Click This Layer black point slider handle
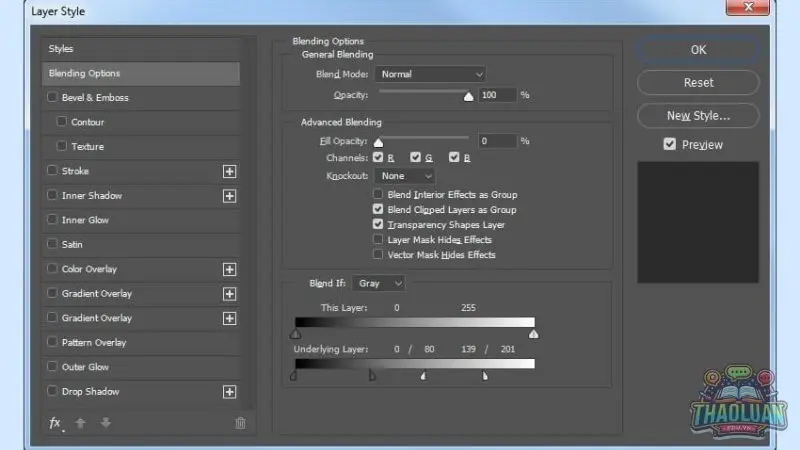 pos(295,334)
